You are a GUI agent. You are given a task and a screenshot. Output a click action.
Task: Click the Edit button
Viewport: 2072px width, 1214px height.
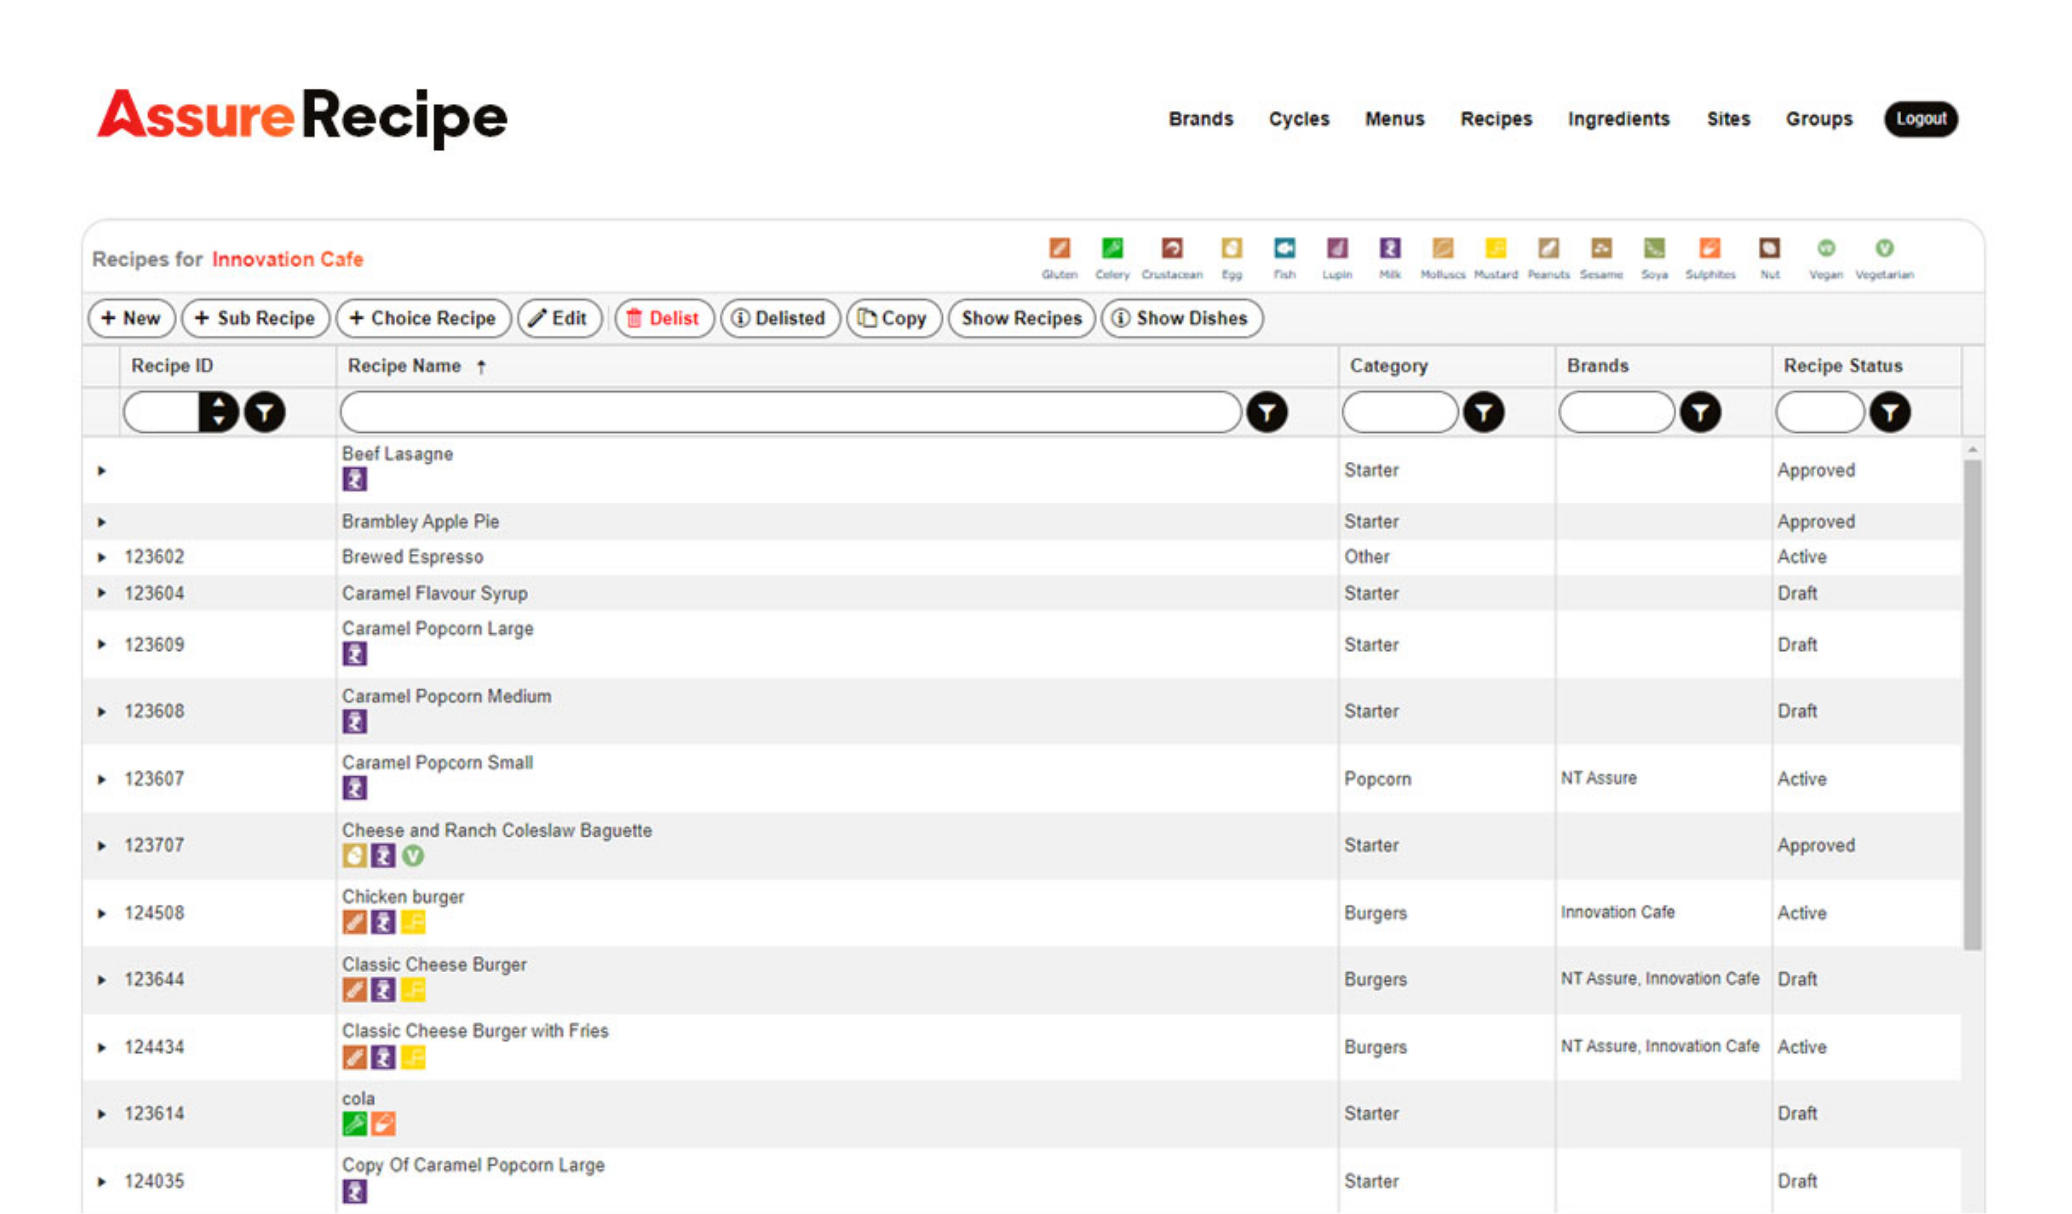click(559, 318)
